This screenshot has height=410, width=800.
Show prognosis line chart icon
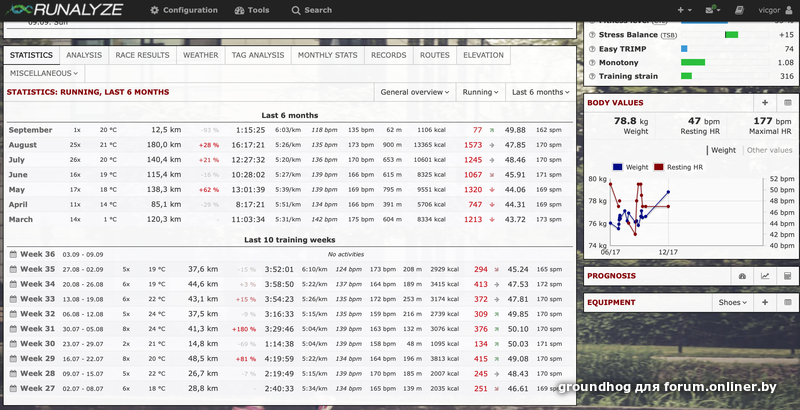click(x=765, y=276)
